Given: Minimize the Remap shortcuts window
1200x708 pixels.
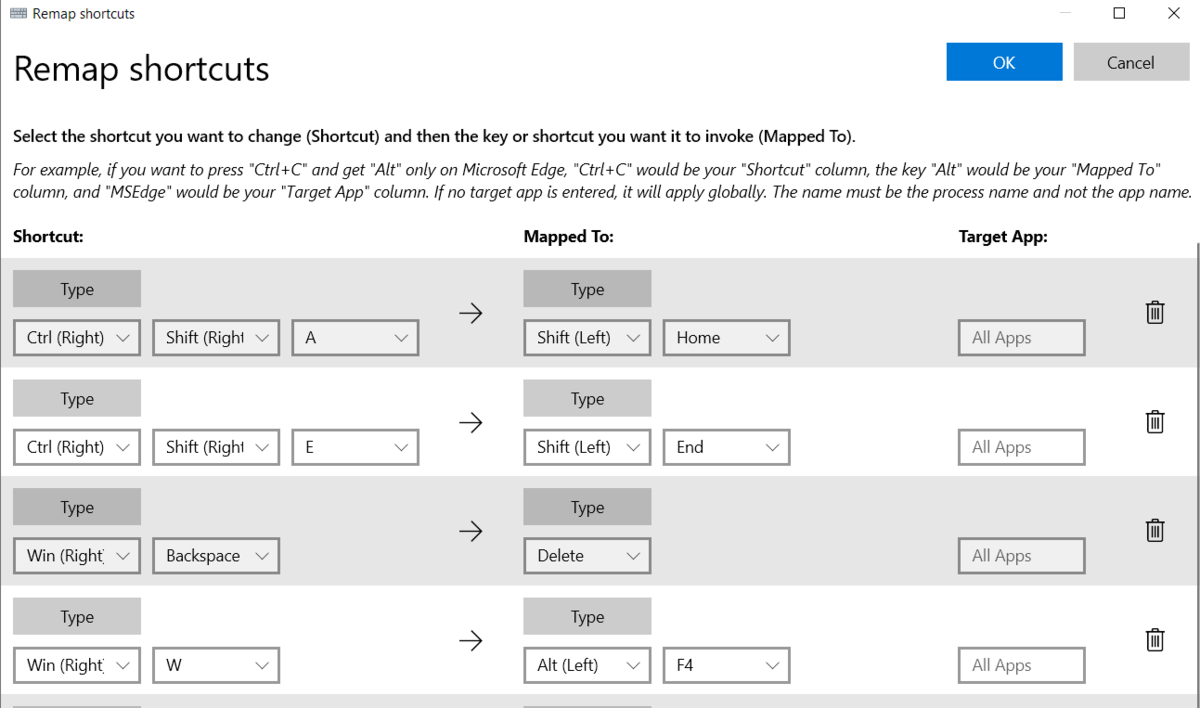Looking at the screenshot, I should tap(1065, 14).
